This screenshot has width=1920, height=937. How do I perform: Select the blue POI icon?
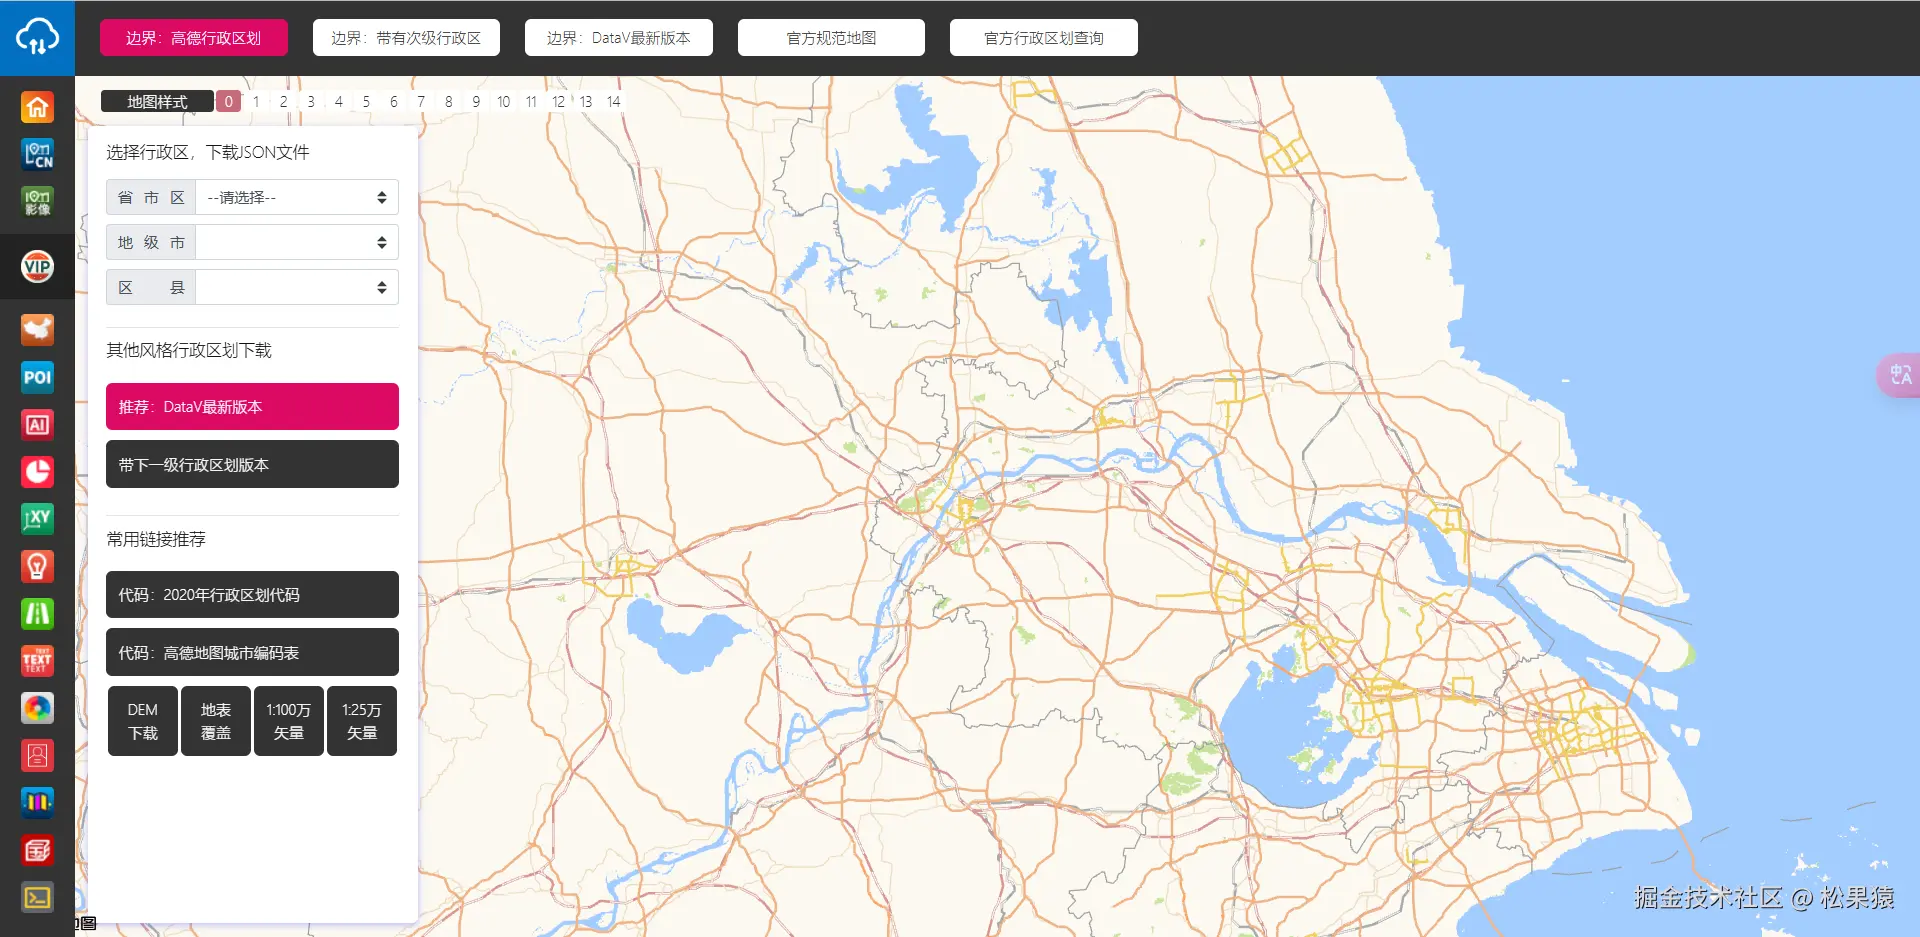click(37, 377)
